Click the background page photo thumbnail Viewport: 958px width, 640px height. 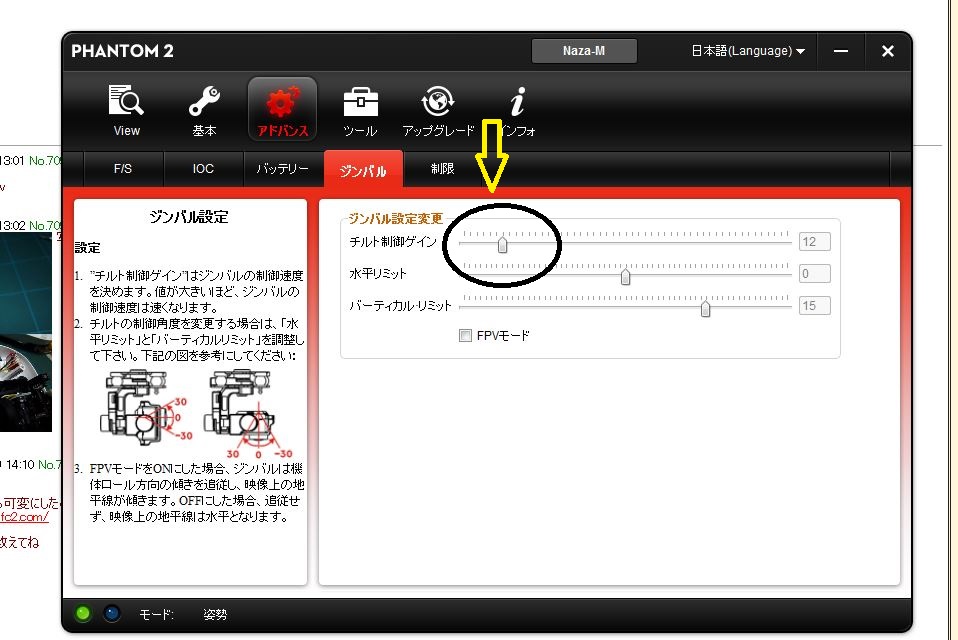(x=26, y=332)
